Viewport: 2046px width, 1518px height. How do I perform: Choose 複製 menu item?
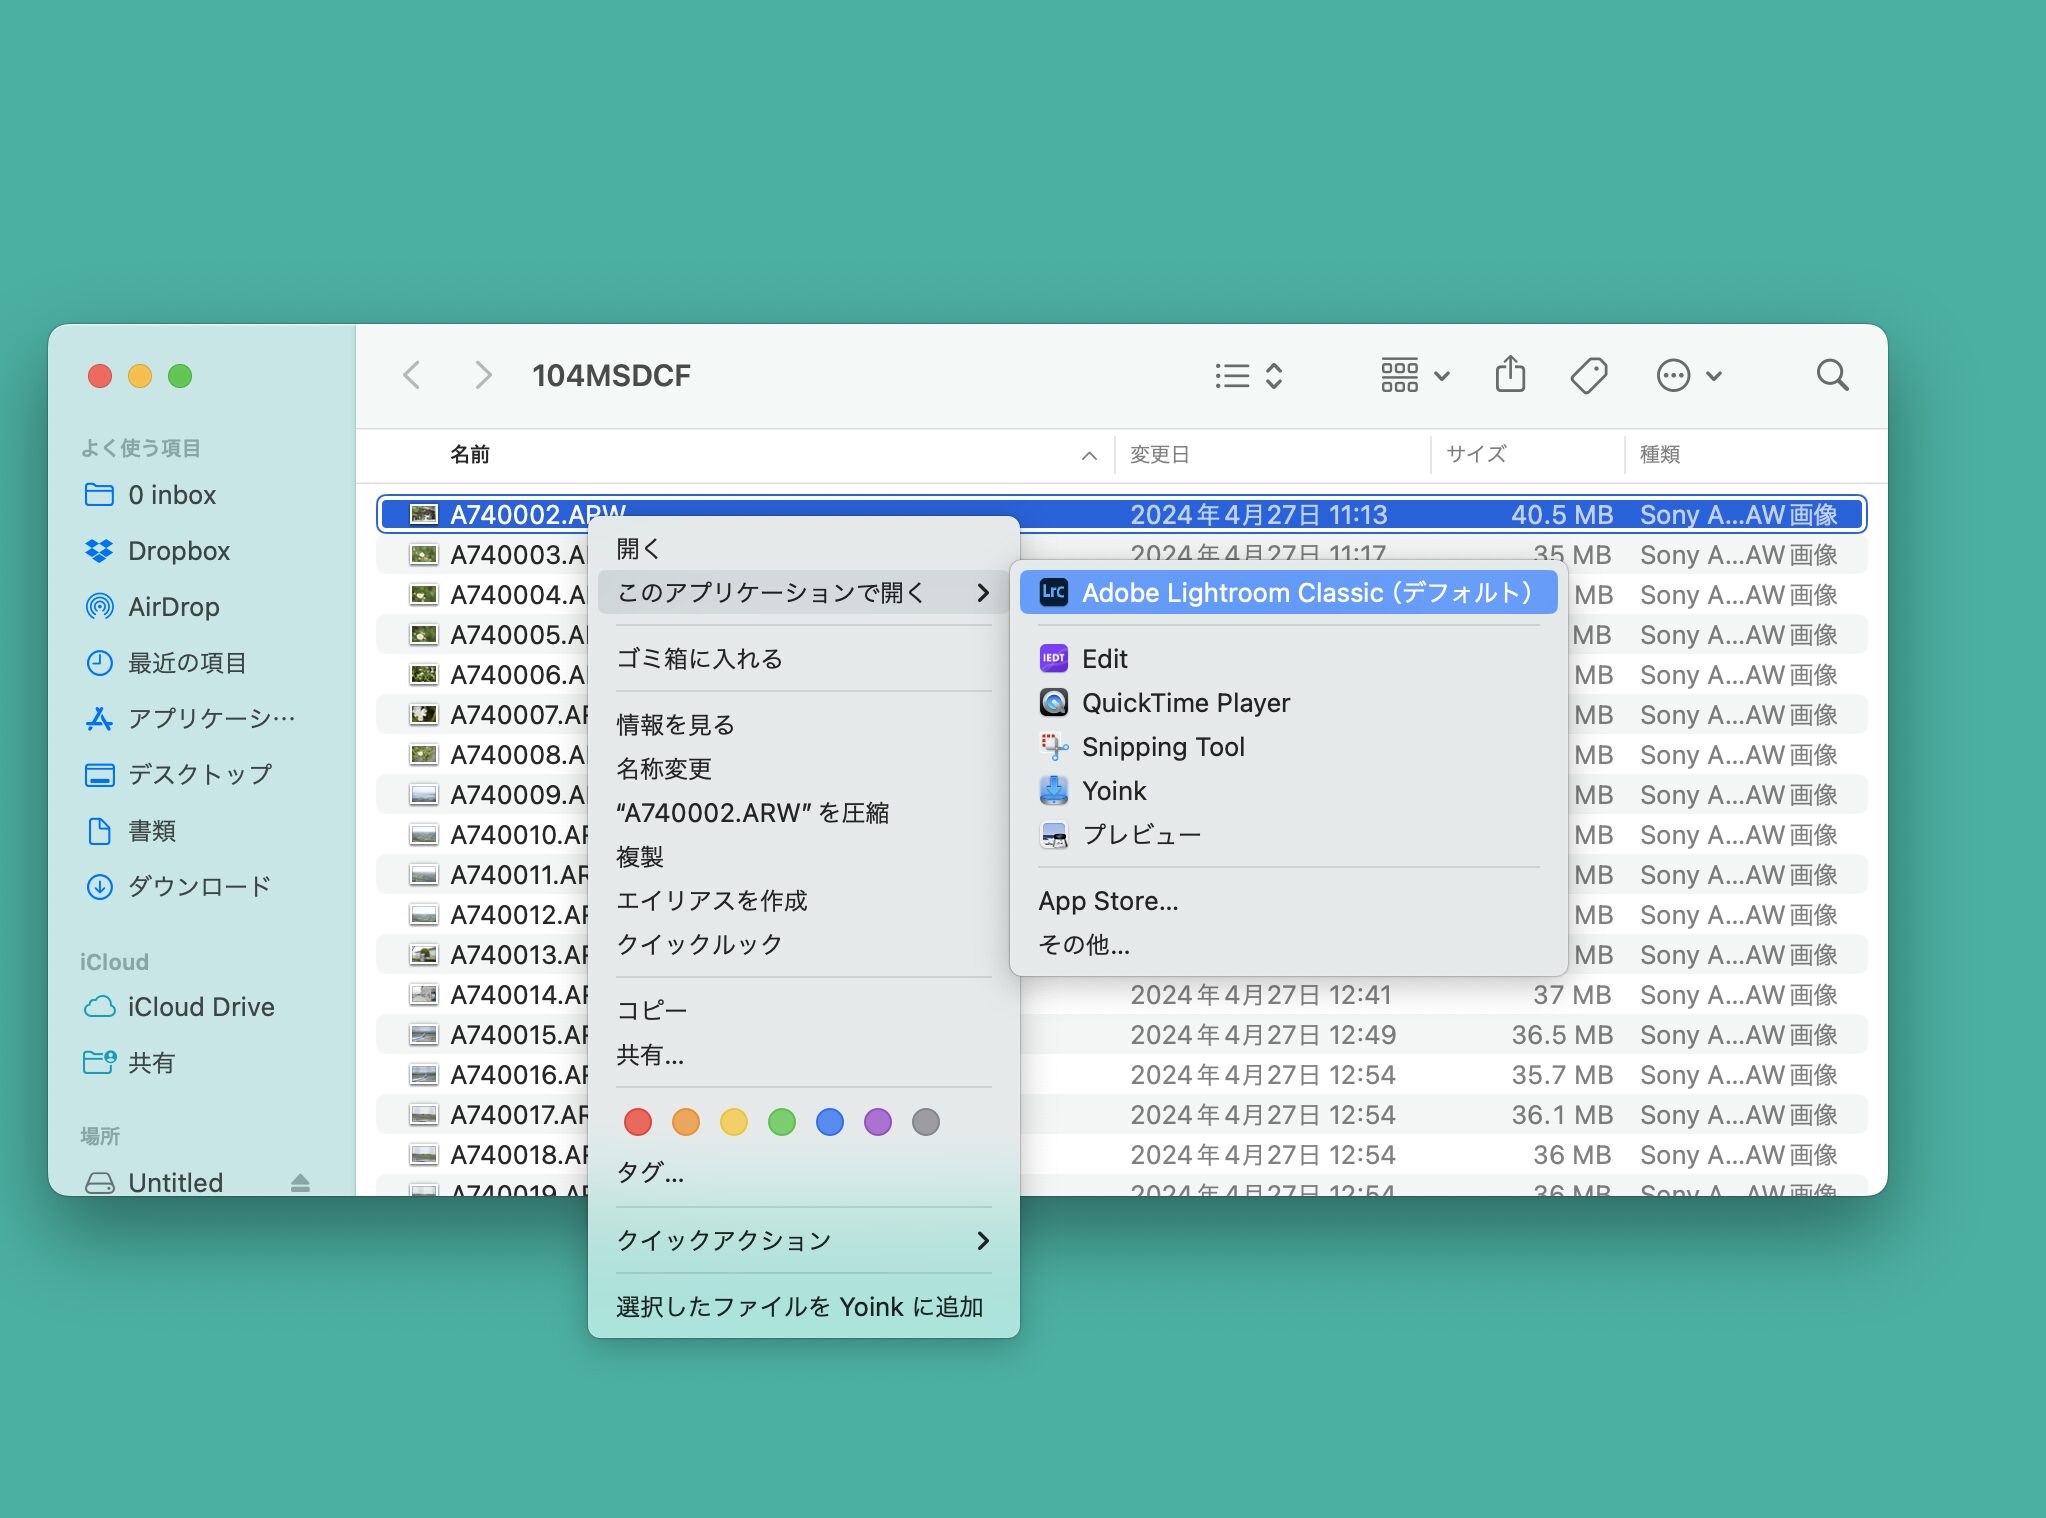coord(804,857)
